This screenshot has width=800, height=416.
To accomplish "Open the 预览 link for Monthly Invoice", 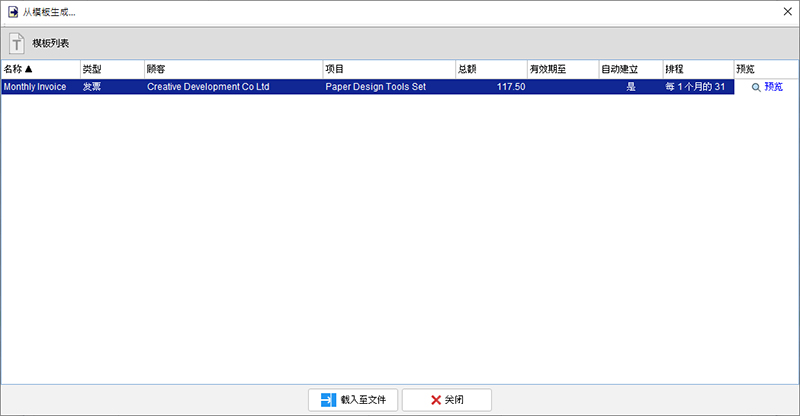I will [773, 87].
